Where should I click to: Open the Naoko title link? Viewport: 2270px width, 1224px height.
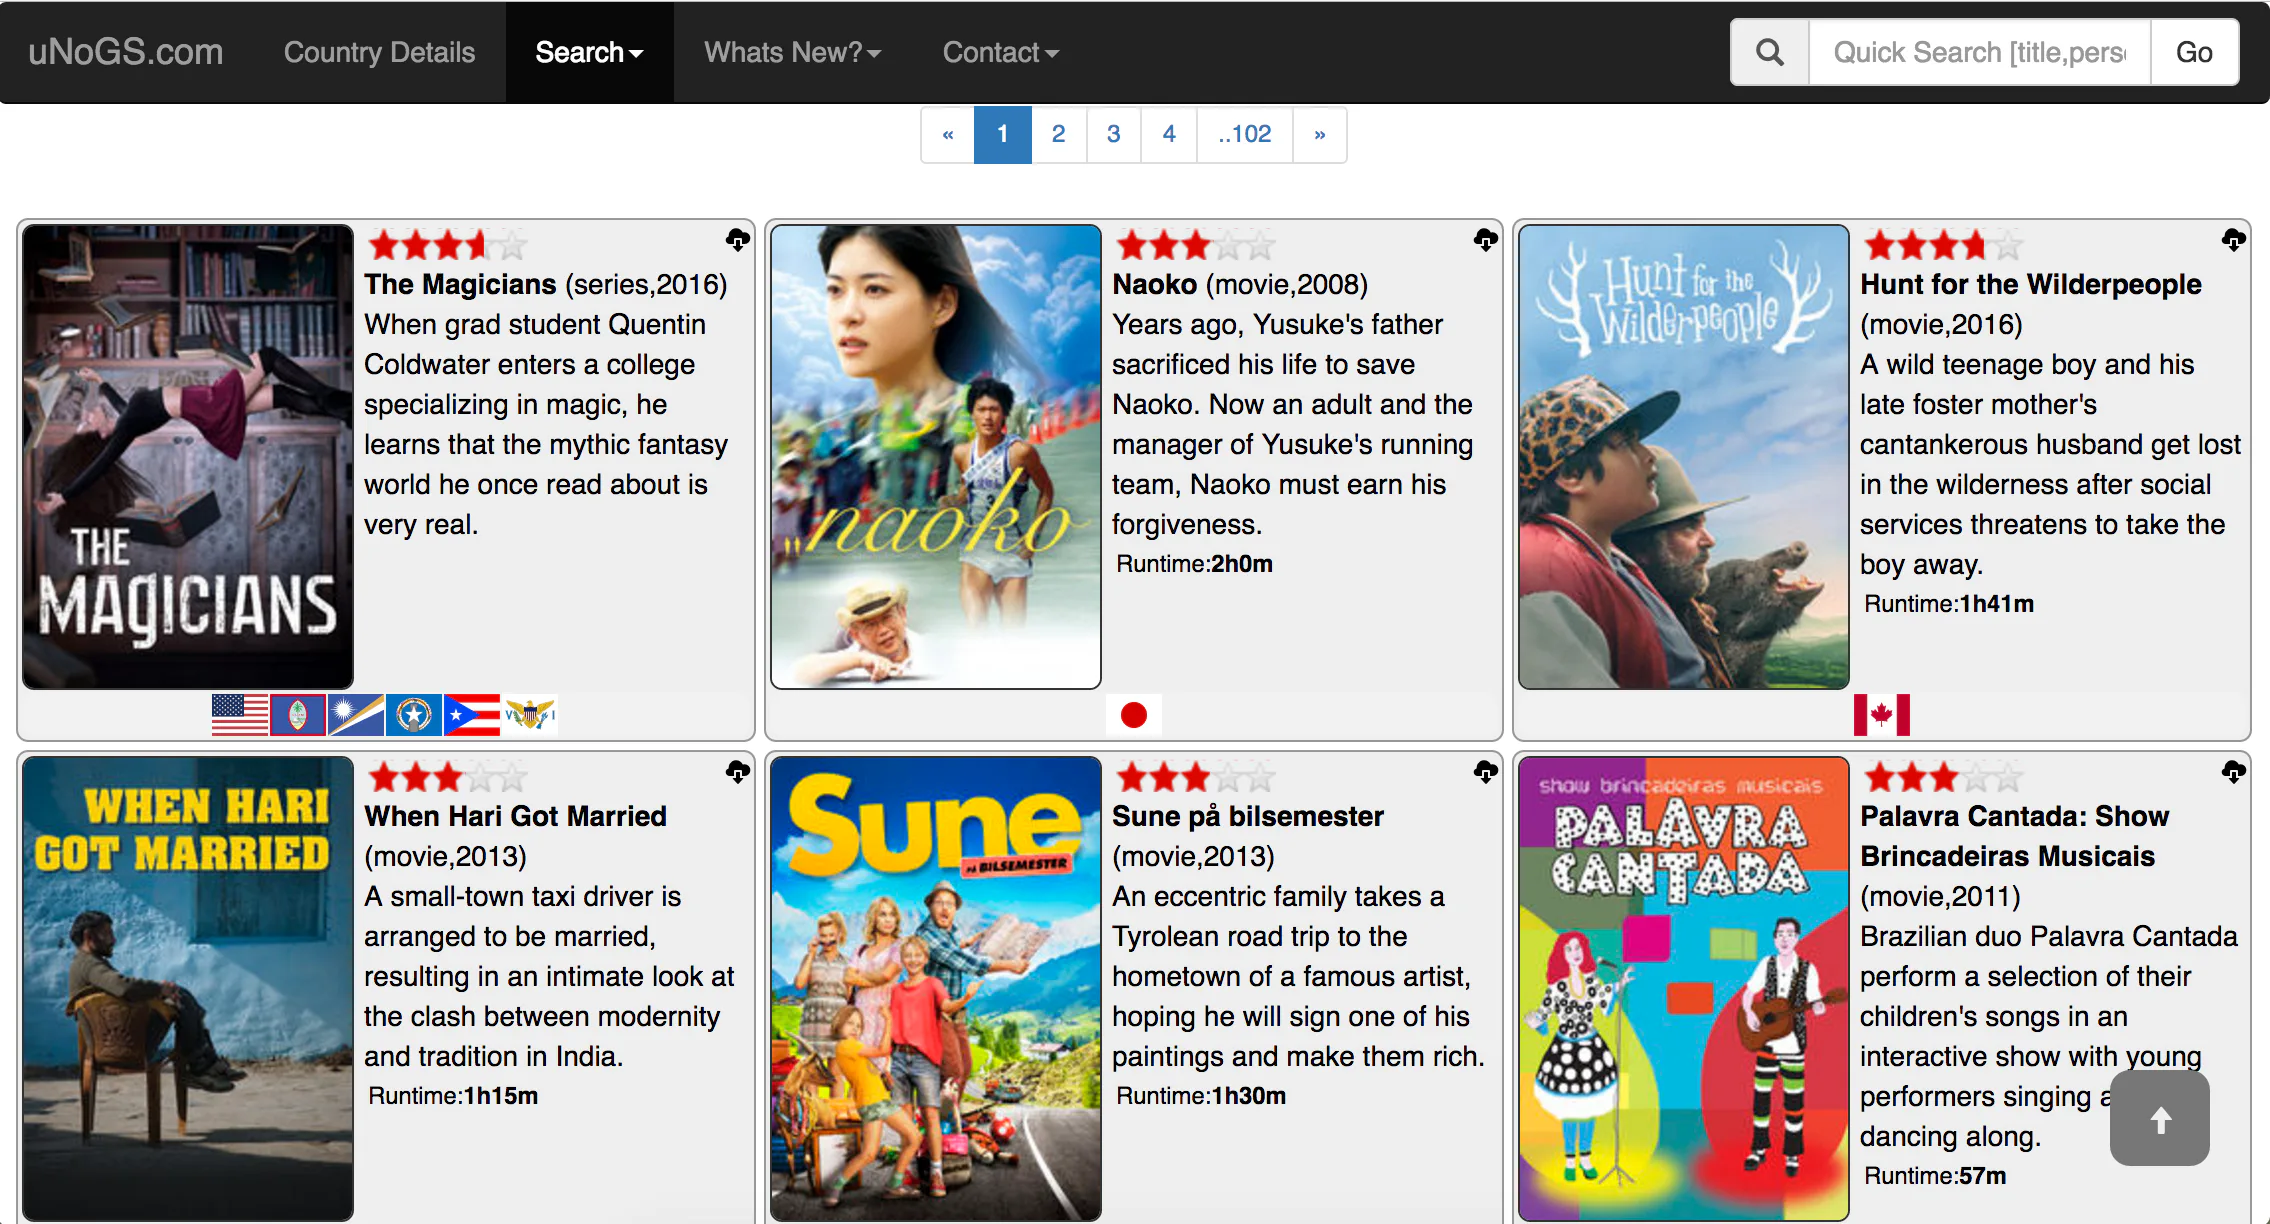click(x=1154, y=284)
